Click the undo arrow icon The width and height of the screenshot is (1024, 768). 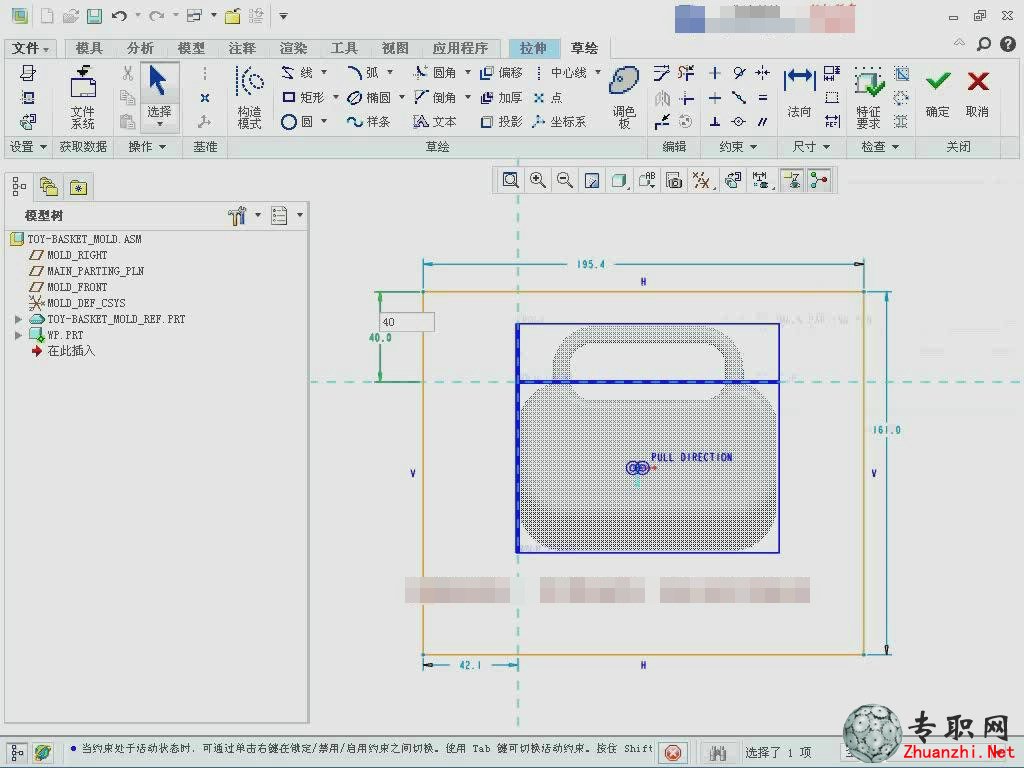pyautogui.click(x=119, y=16)
